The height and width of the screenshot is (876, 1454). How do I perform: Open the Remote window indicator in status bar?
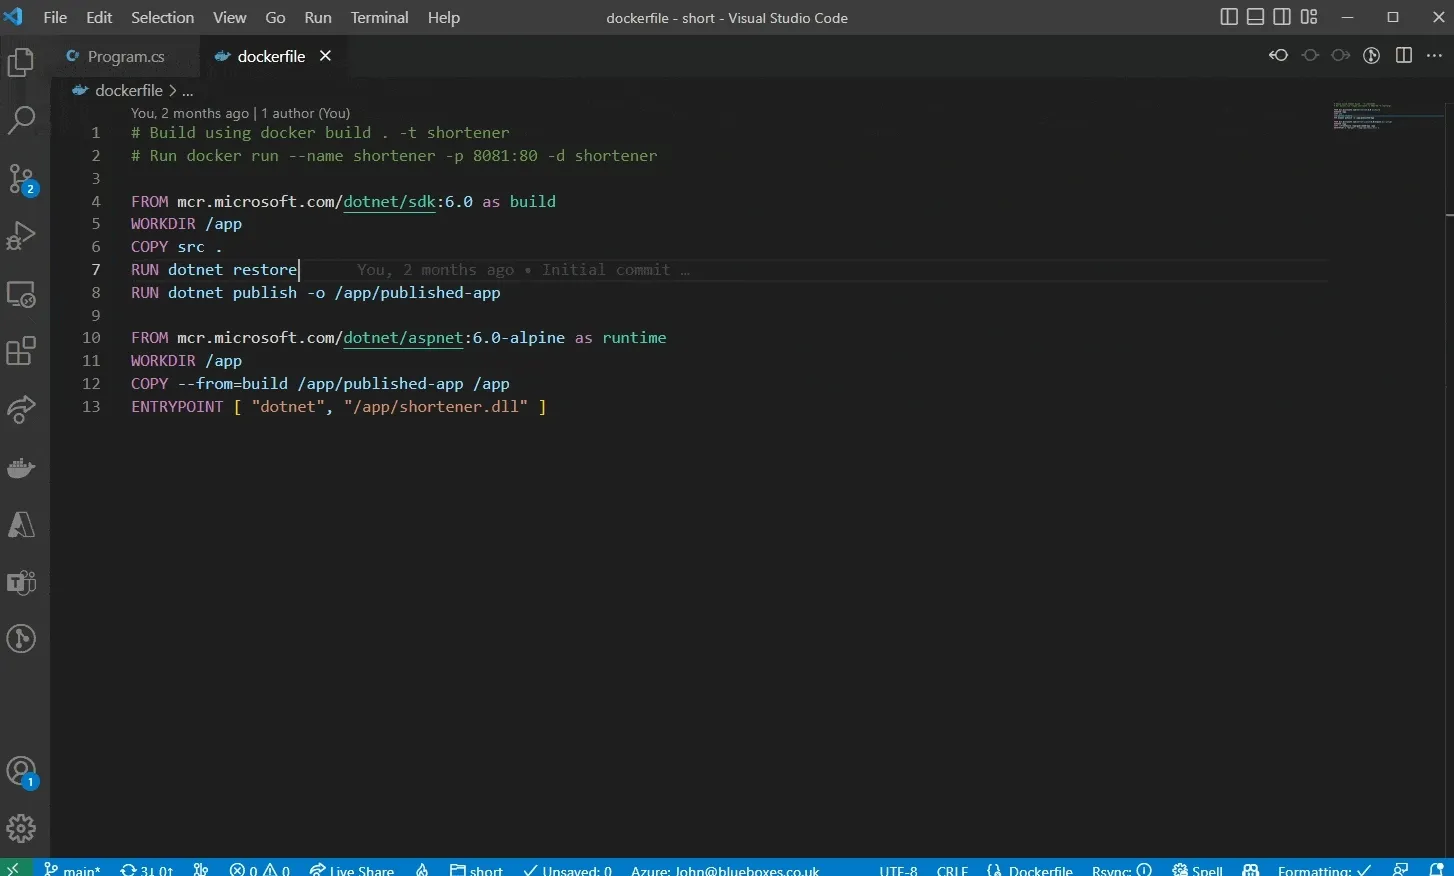point(14,868)
